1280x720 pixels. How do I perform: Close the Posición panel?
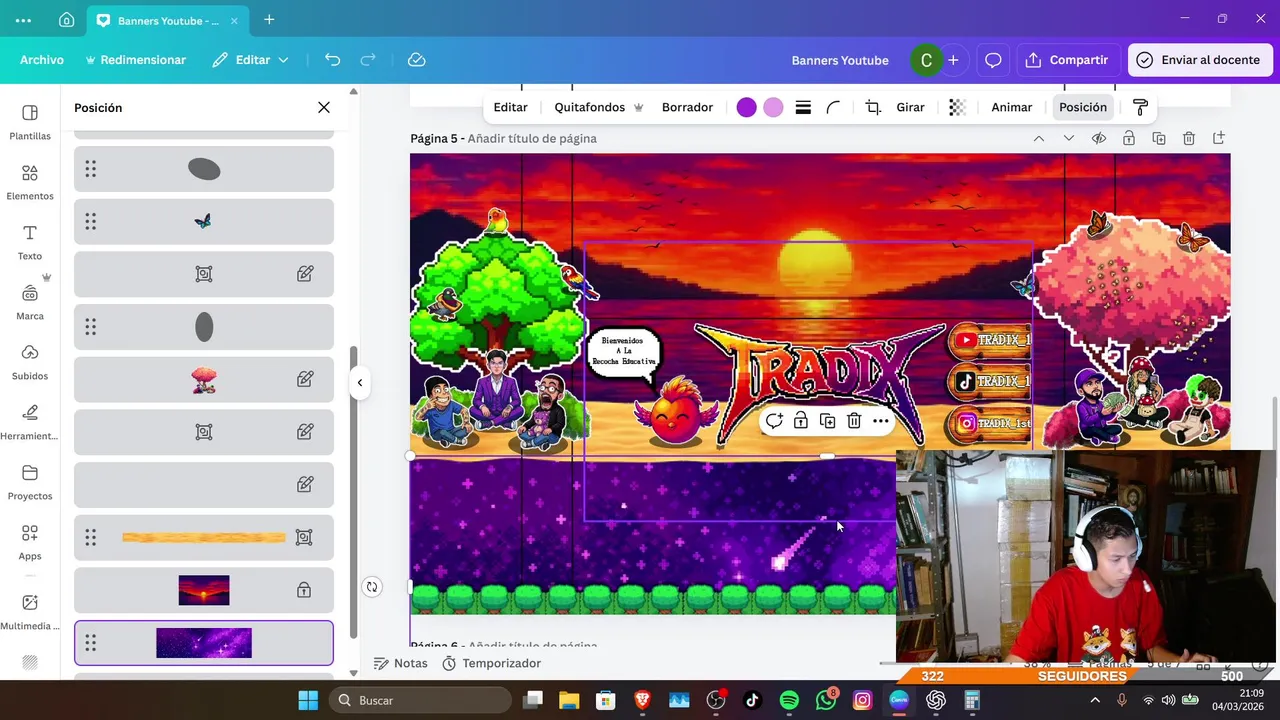(x=324, y=107)
